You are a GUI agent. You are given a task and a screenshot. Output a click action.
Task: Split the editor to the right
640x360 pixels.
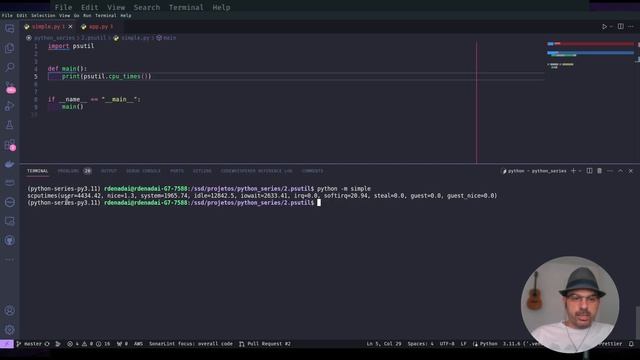[620, 27]
